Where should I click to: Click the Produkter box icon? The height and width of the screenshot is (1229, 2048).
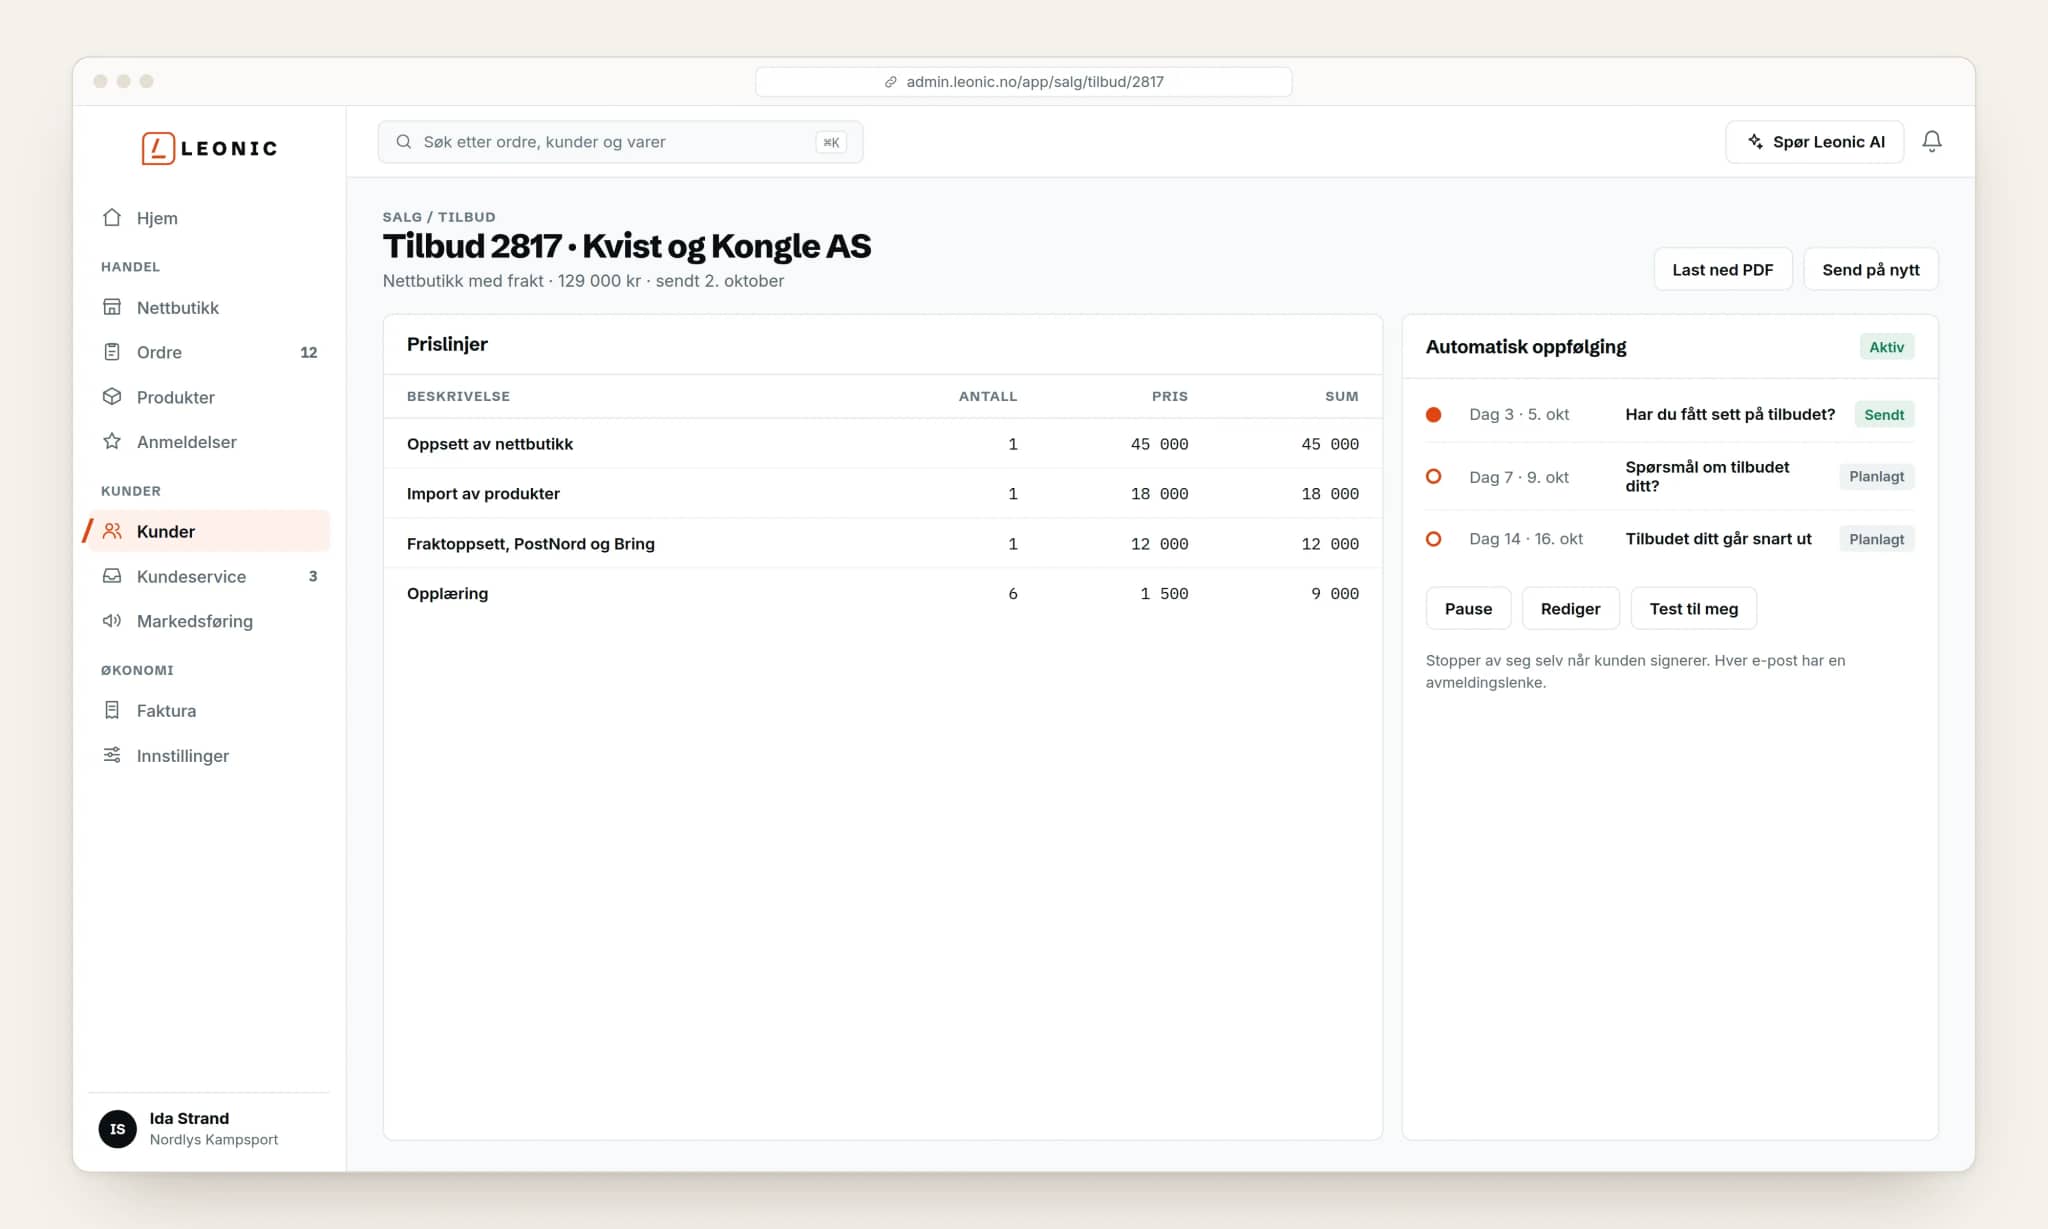pyautogui.click(x=112, y=397)
